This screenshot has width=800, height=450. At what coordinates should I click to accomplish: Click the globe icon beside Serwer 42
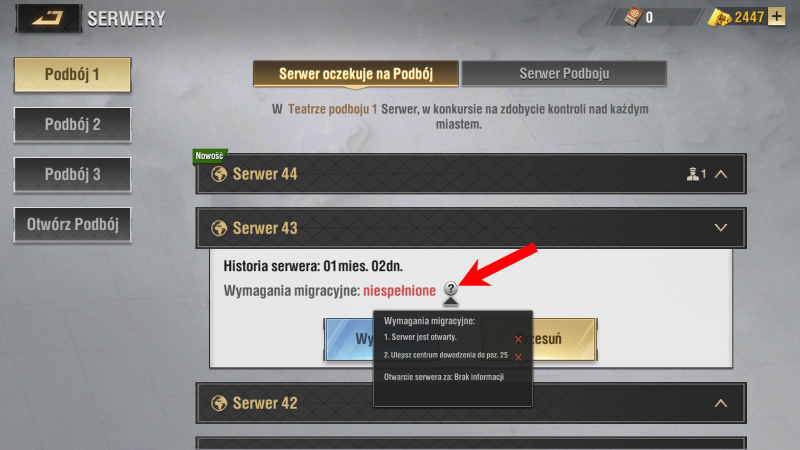[x=219, y=403]
